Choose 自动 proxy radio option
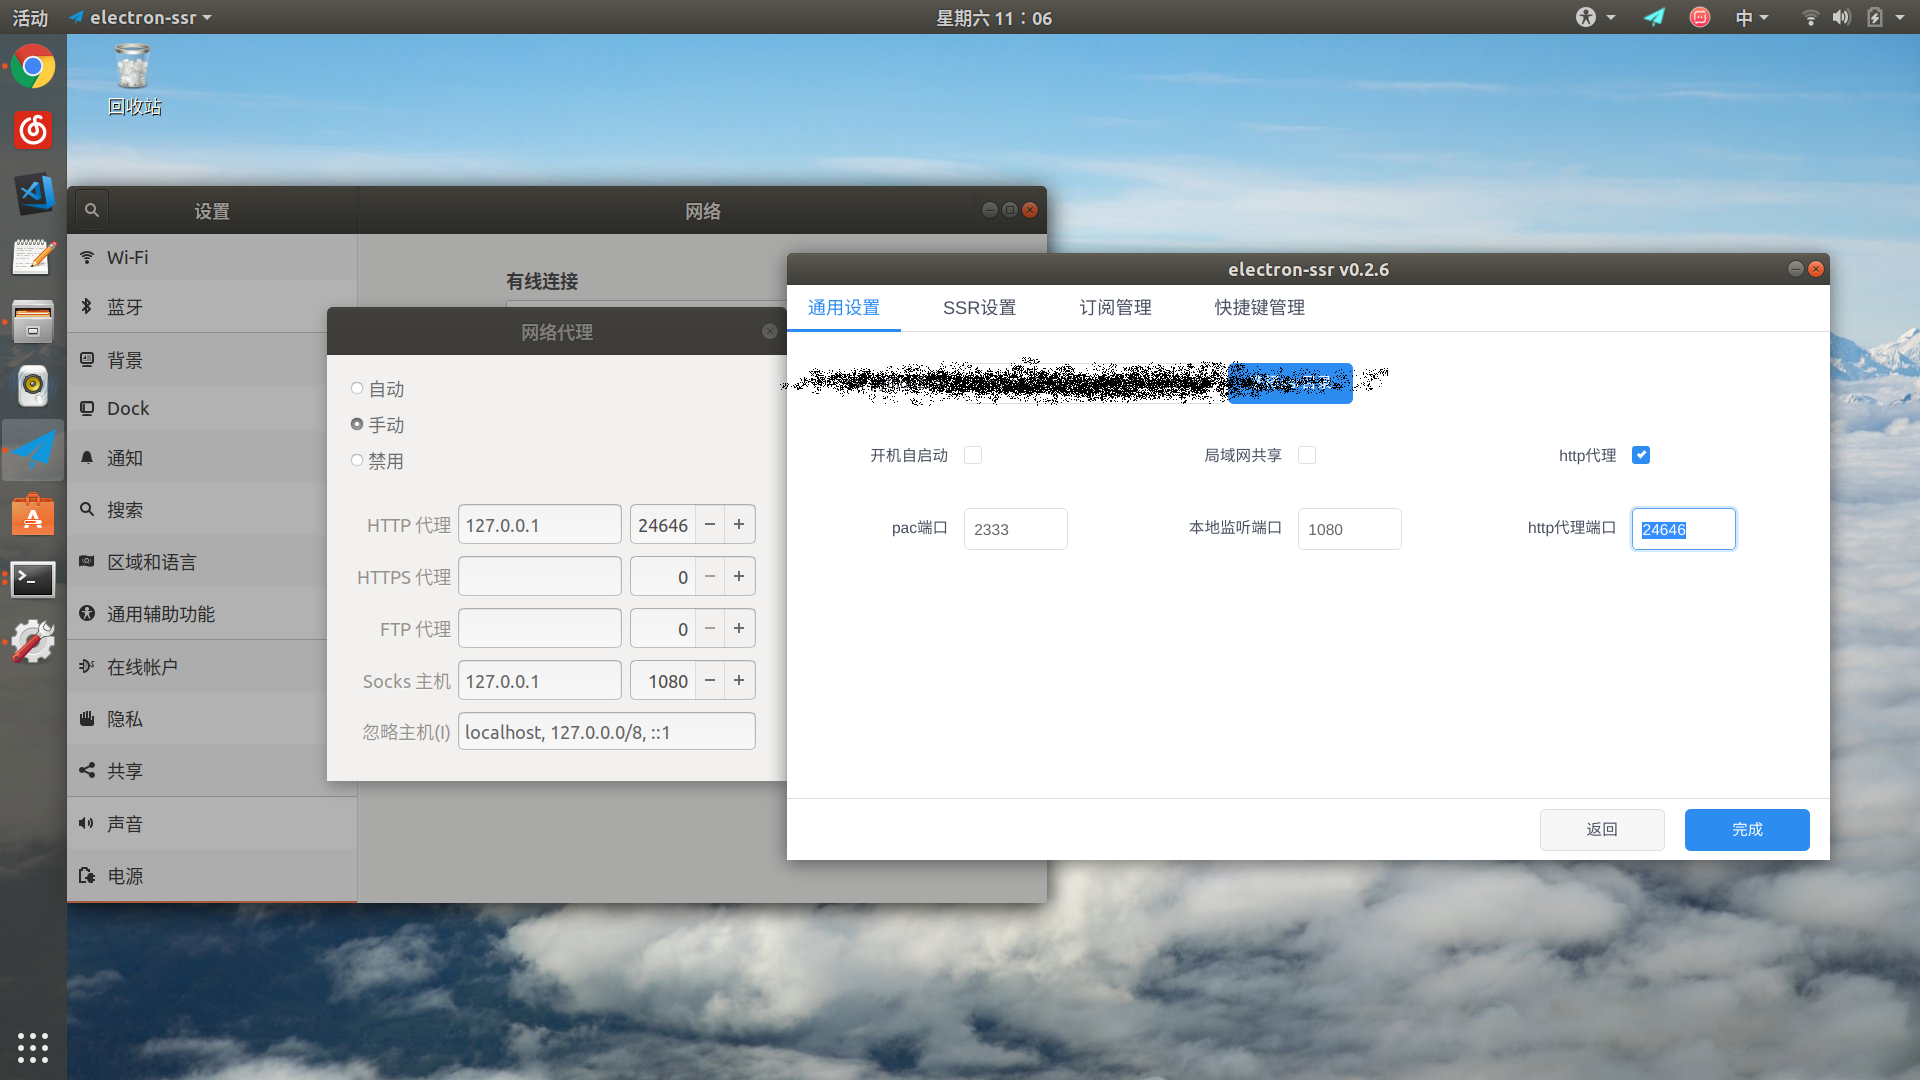This screenshot has width=1920, height=1080. [357, 388]
